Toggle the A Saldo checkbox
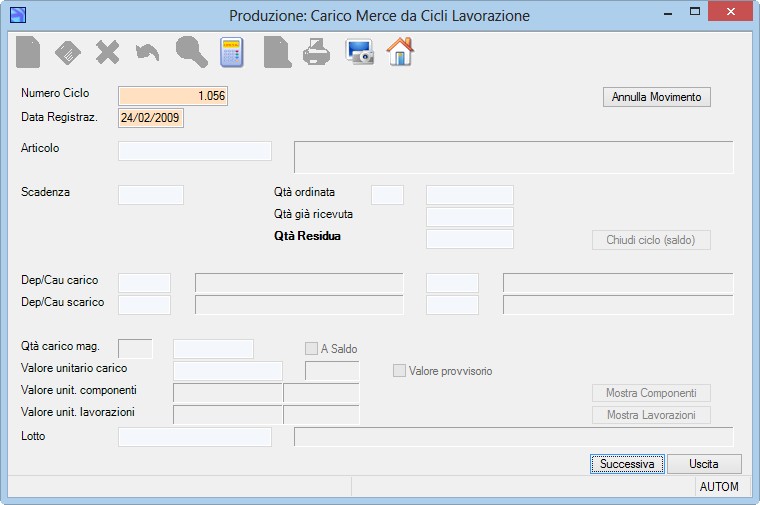 point(311,348)
